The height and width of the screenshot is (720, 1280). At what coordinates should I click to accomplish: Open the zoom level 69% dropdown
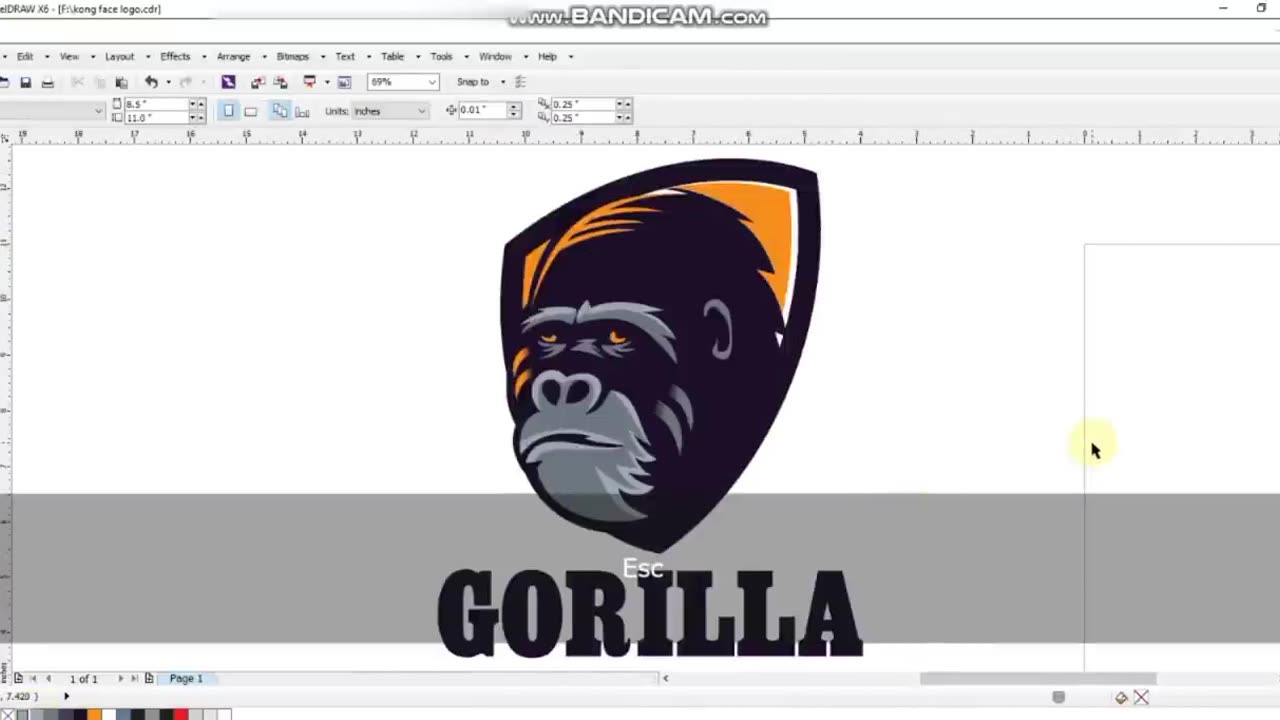pyautogui.click(x=432, y=82)
